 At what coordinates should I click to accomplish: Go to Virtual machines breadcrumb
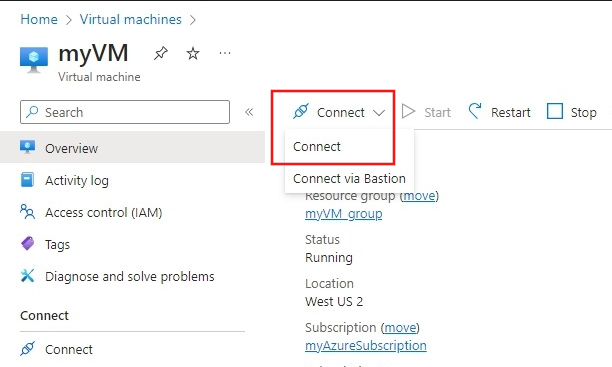131,19
